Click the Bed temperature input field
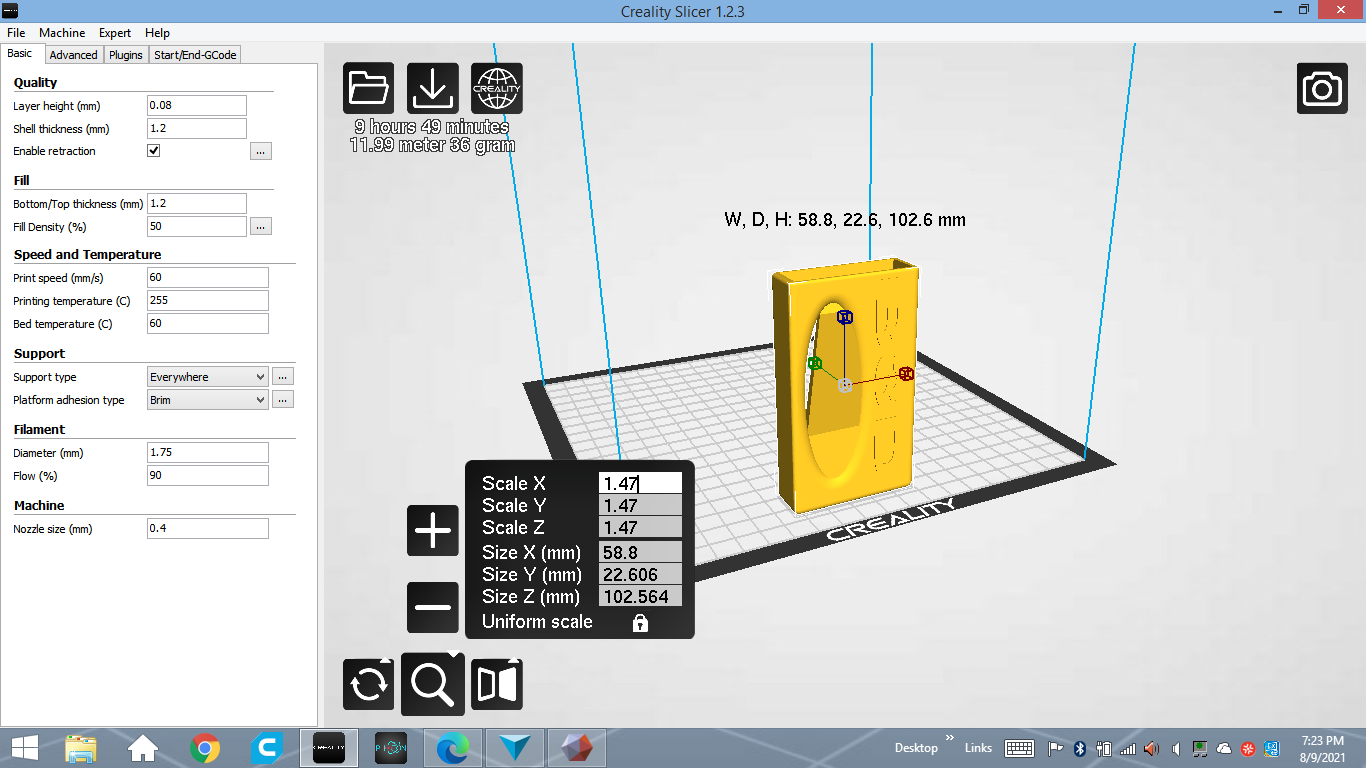 click(x=208, y=323)
